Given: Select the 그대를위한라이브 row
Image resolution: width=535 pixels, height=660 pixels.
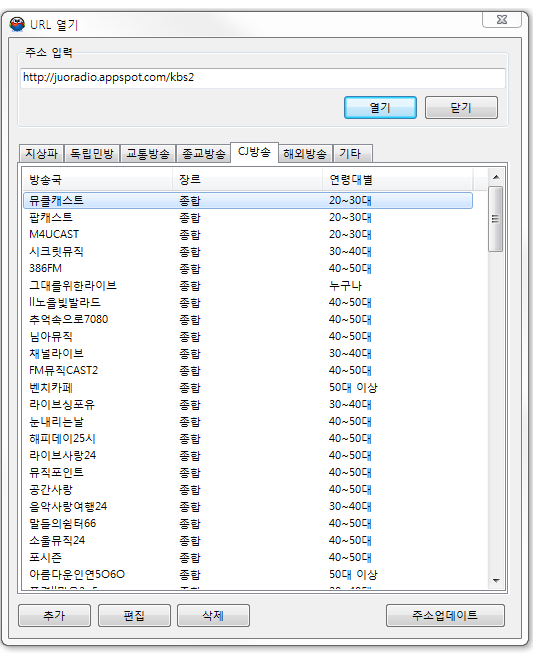Looking at the screenshot, I should pos(248,285).
